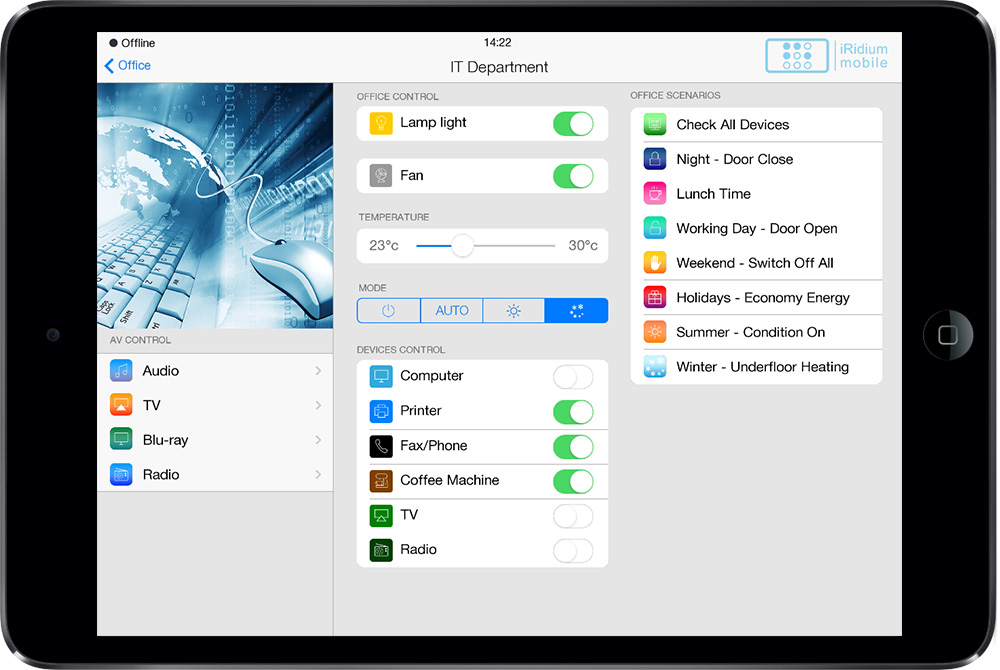This screenshot has height=670, width=1000.
Task: Click the Working Day open lock icon
Action: point(655,228)
